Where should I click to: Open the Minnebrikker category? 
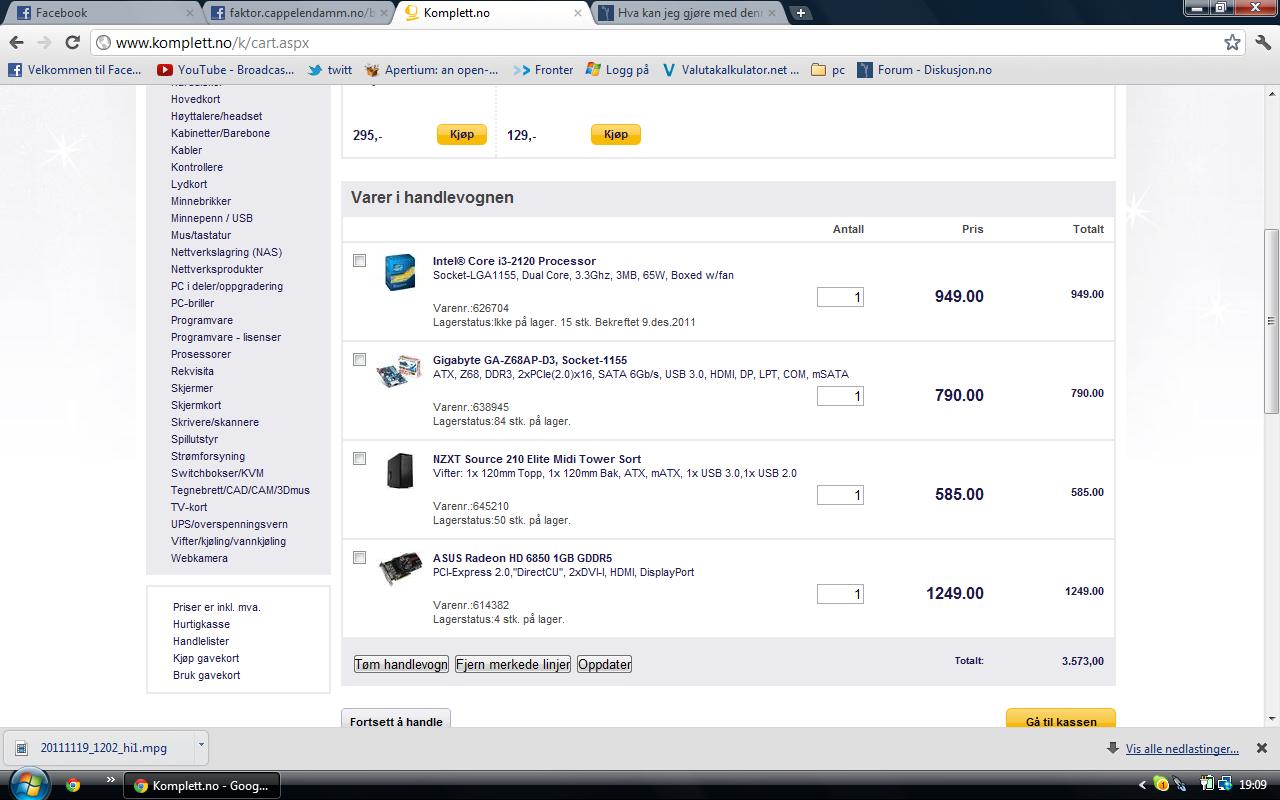[201, 201]
